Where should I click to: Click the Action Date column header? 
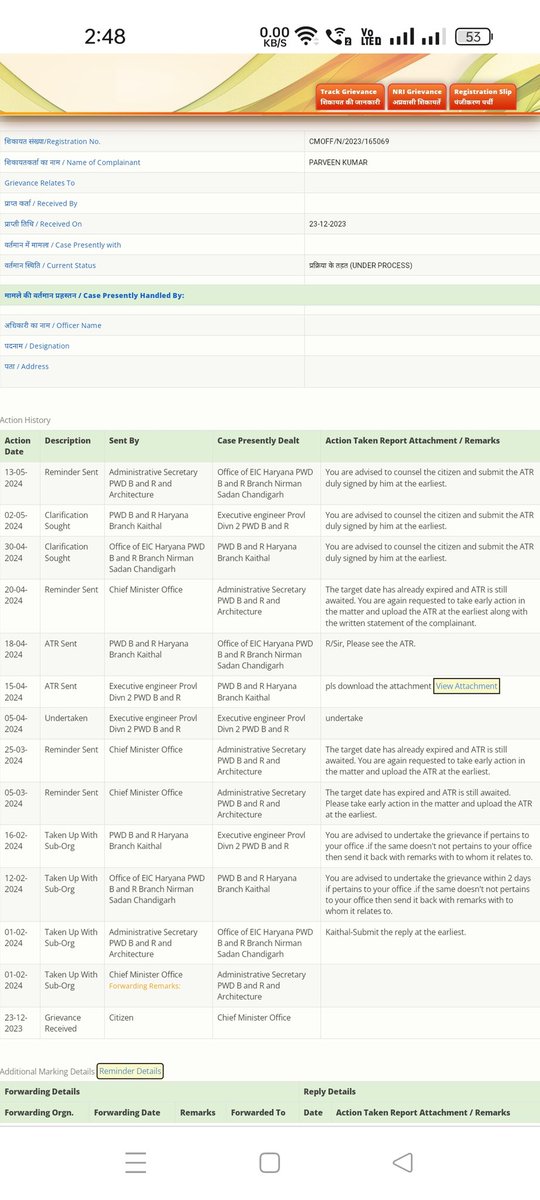pos(18,446)
